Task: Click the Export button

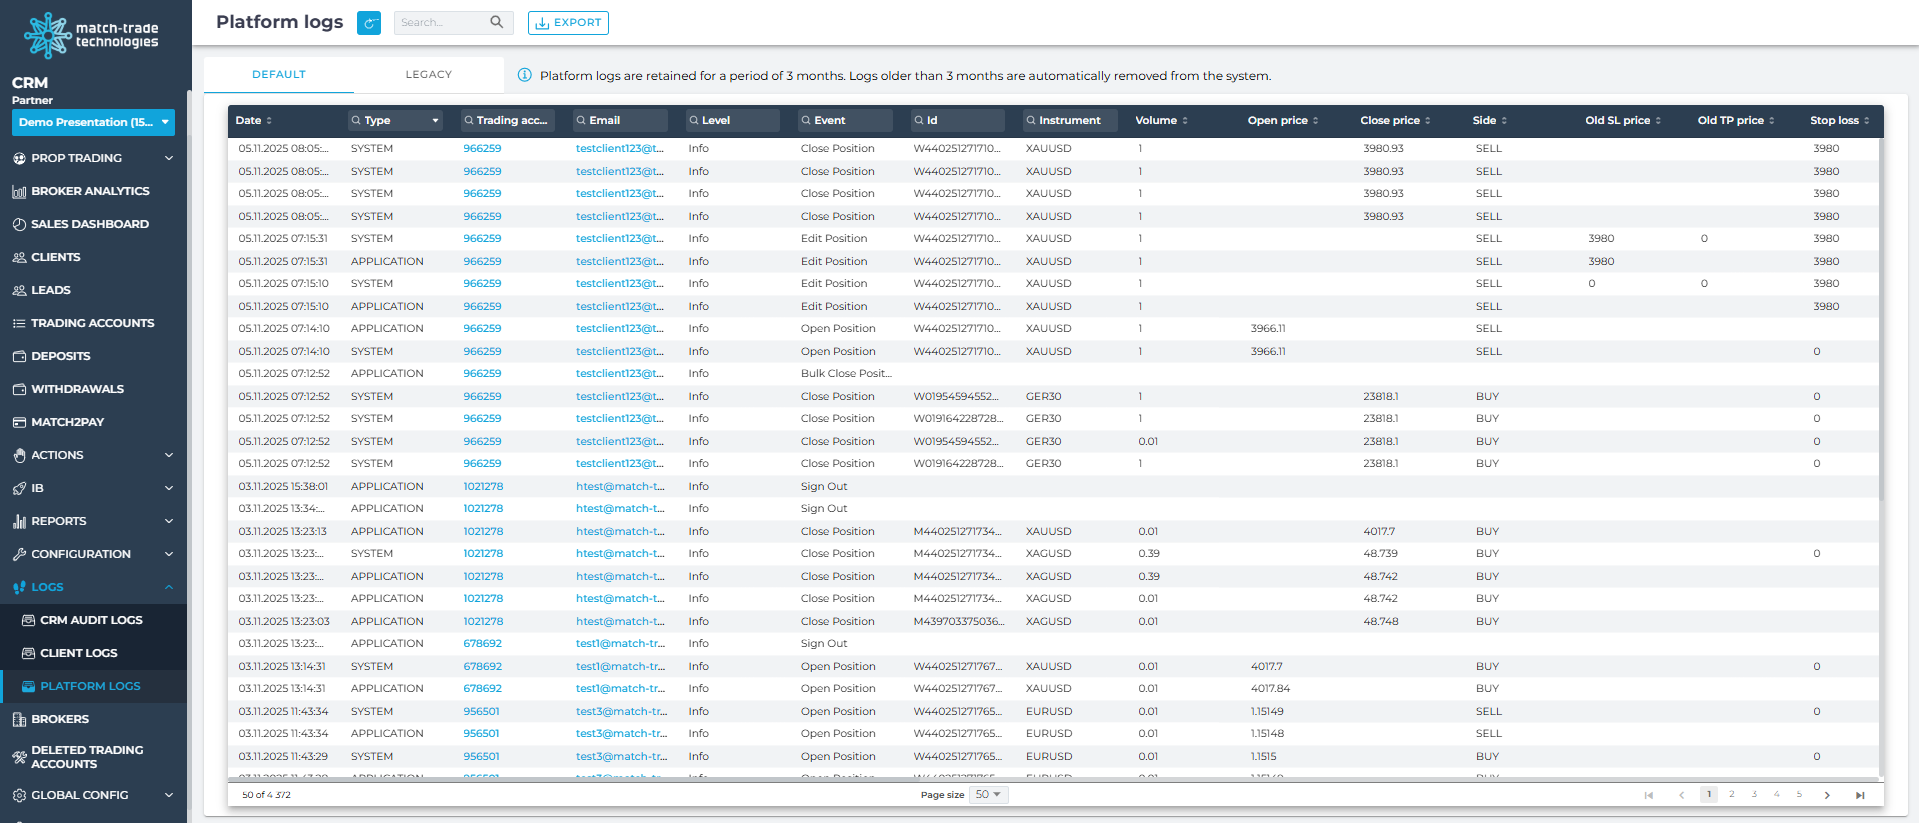Action: [568, 23]
